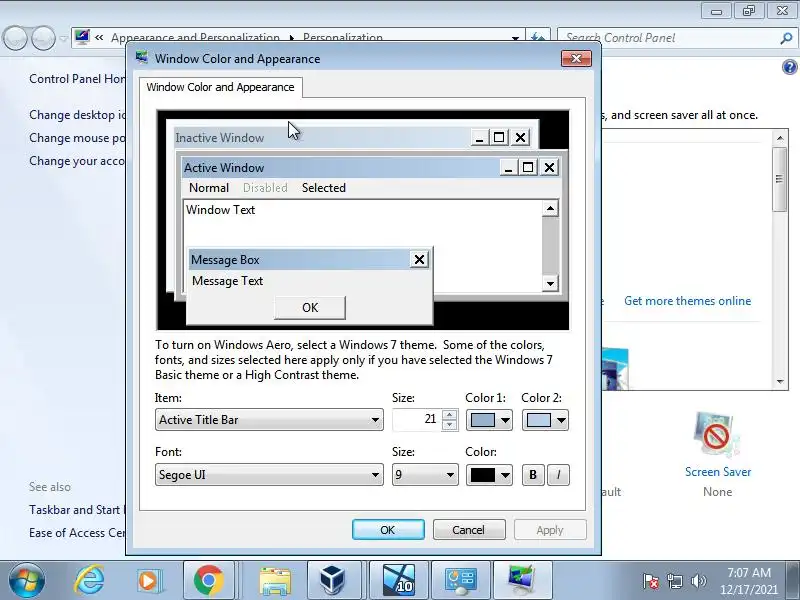Open the Font dropdown showing Segoe UI
The width and height of the screenshot is (800, 600).
[269, 475]
